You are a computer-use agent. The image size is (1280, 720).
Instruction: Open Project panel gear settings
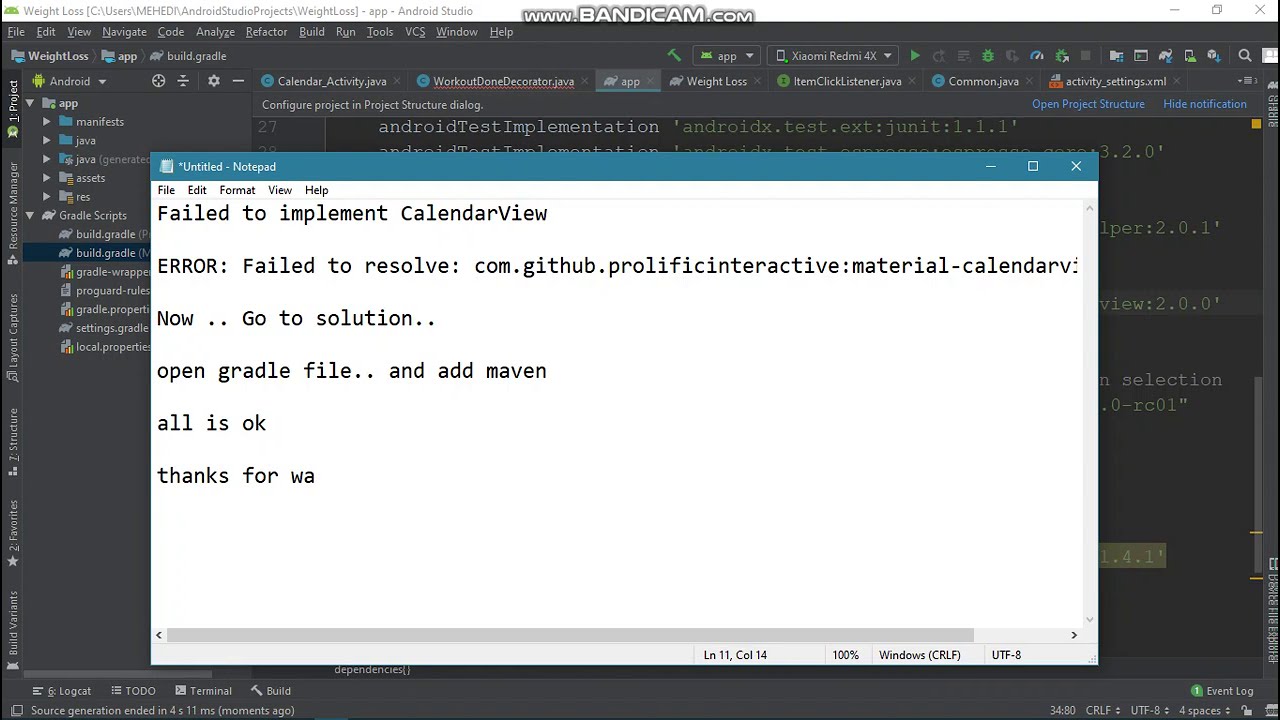213,81
